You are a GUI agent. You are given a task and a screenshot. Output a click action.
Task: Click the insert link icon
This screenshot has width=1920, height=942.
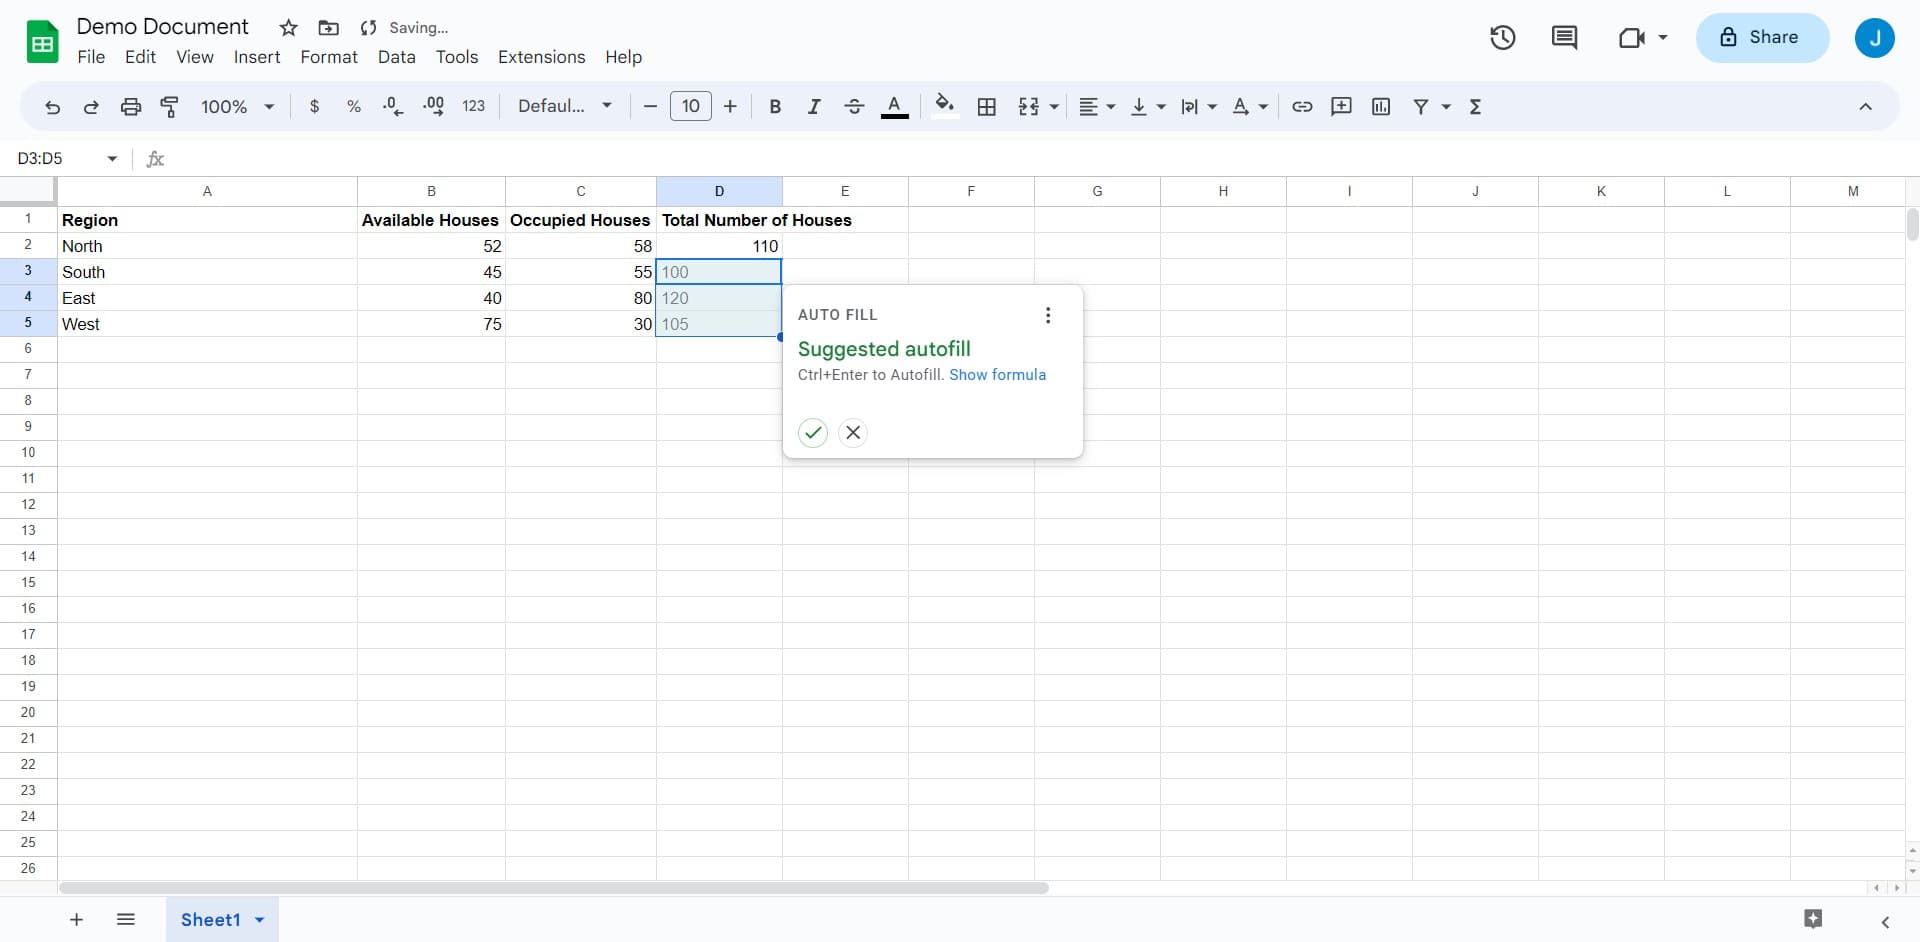point(1302,107)
